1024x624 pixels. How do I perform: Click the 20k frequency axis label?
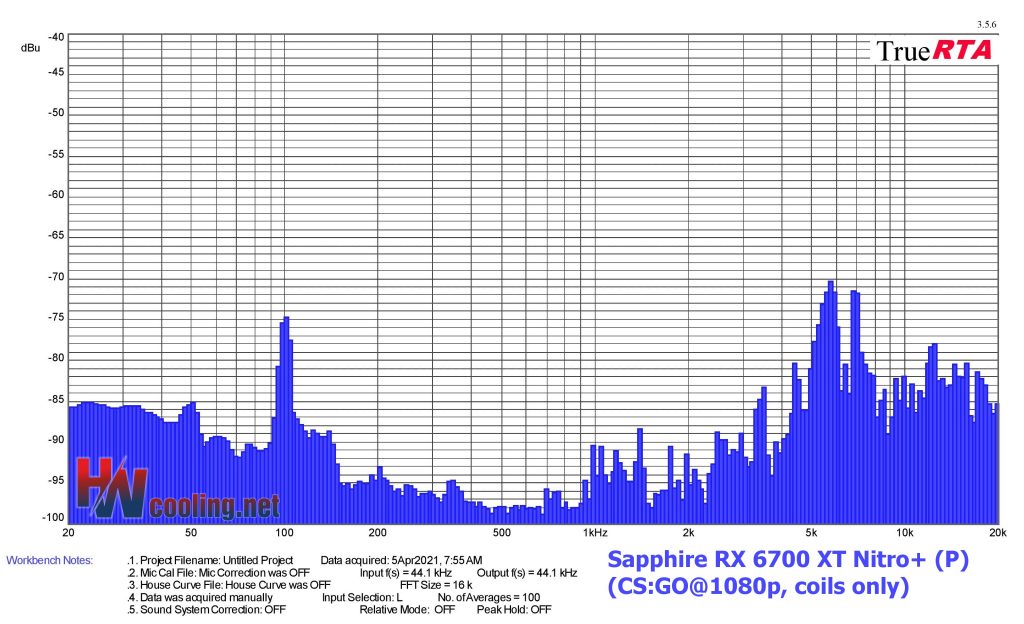pyautogui.click(x=998, y=533)
